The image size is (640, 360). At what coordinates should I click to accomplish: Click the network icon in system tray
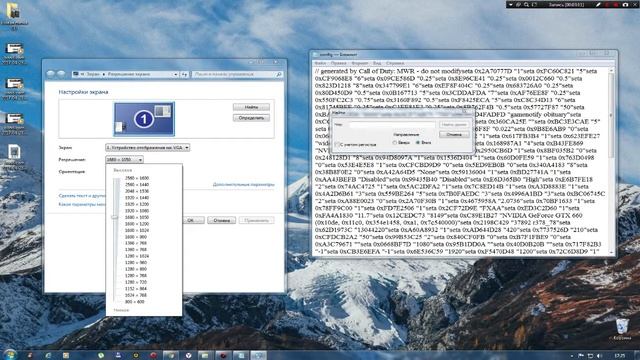pos(590,356)
